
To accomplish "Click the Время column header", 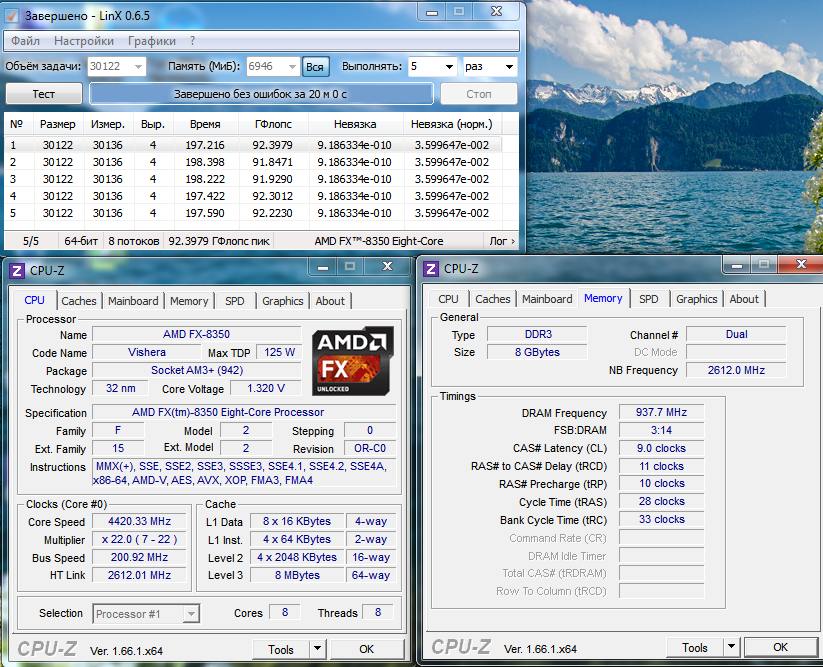I will tap(205, 124).
